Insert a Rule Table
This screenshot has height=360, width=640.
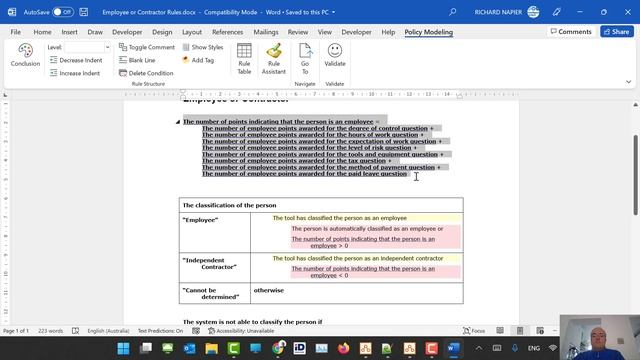[x=244, y=59]
